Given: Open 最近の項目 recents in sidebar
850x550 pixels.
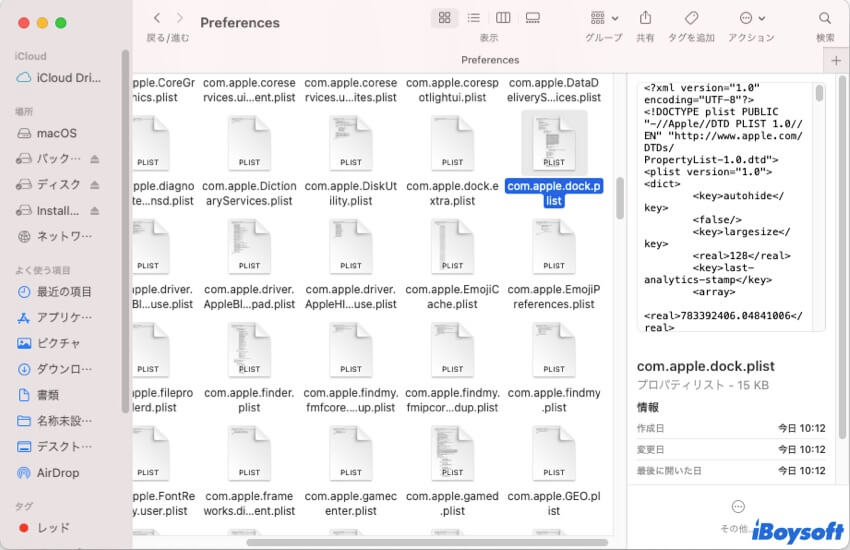Looking at the screenshot, I should [x=54, y=292].
